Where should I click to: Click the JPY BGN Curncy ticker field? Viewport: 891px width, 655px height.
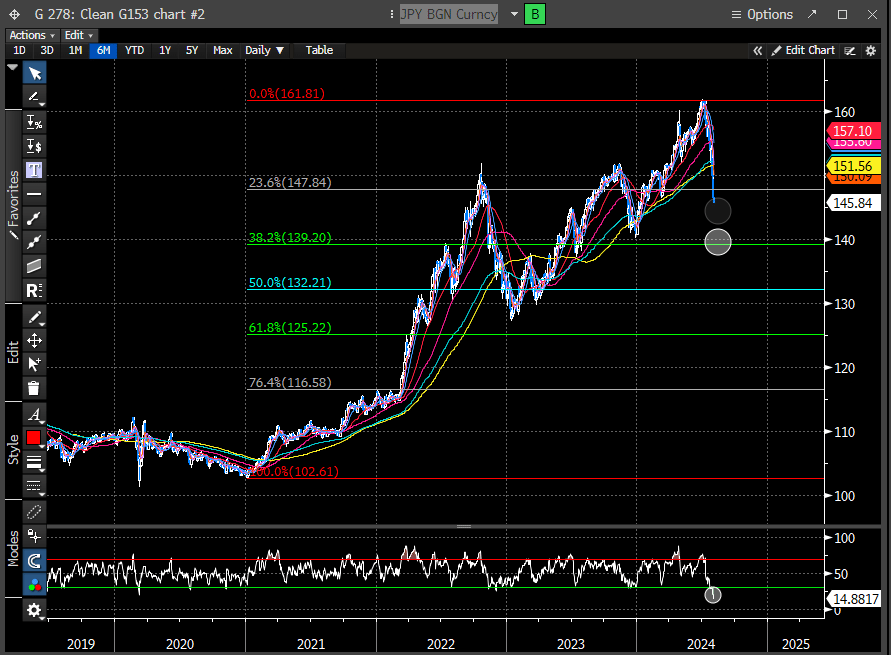[448, 14]
